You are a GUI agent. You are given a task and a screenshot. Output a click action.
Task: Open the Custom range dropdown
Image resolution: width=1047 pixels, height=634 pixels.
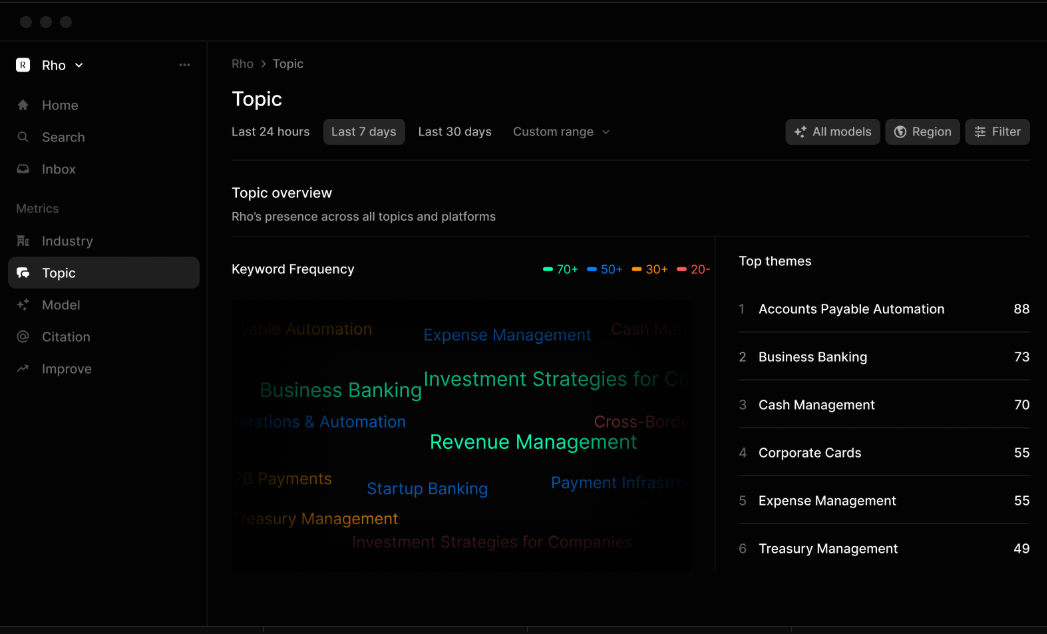(x=562, y=132)
